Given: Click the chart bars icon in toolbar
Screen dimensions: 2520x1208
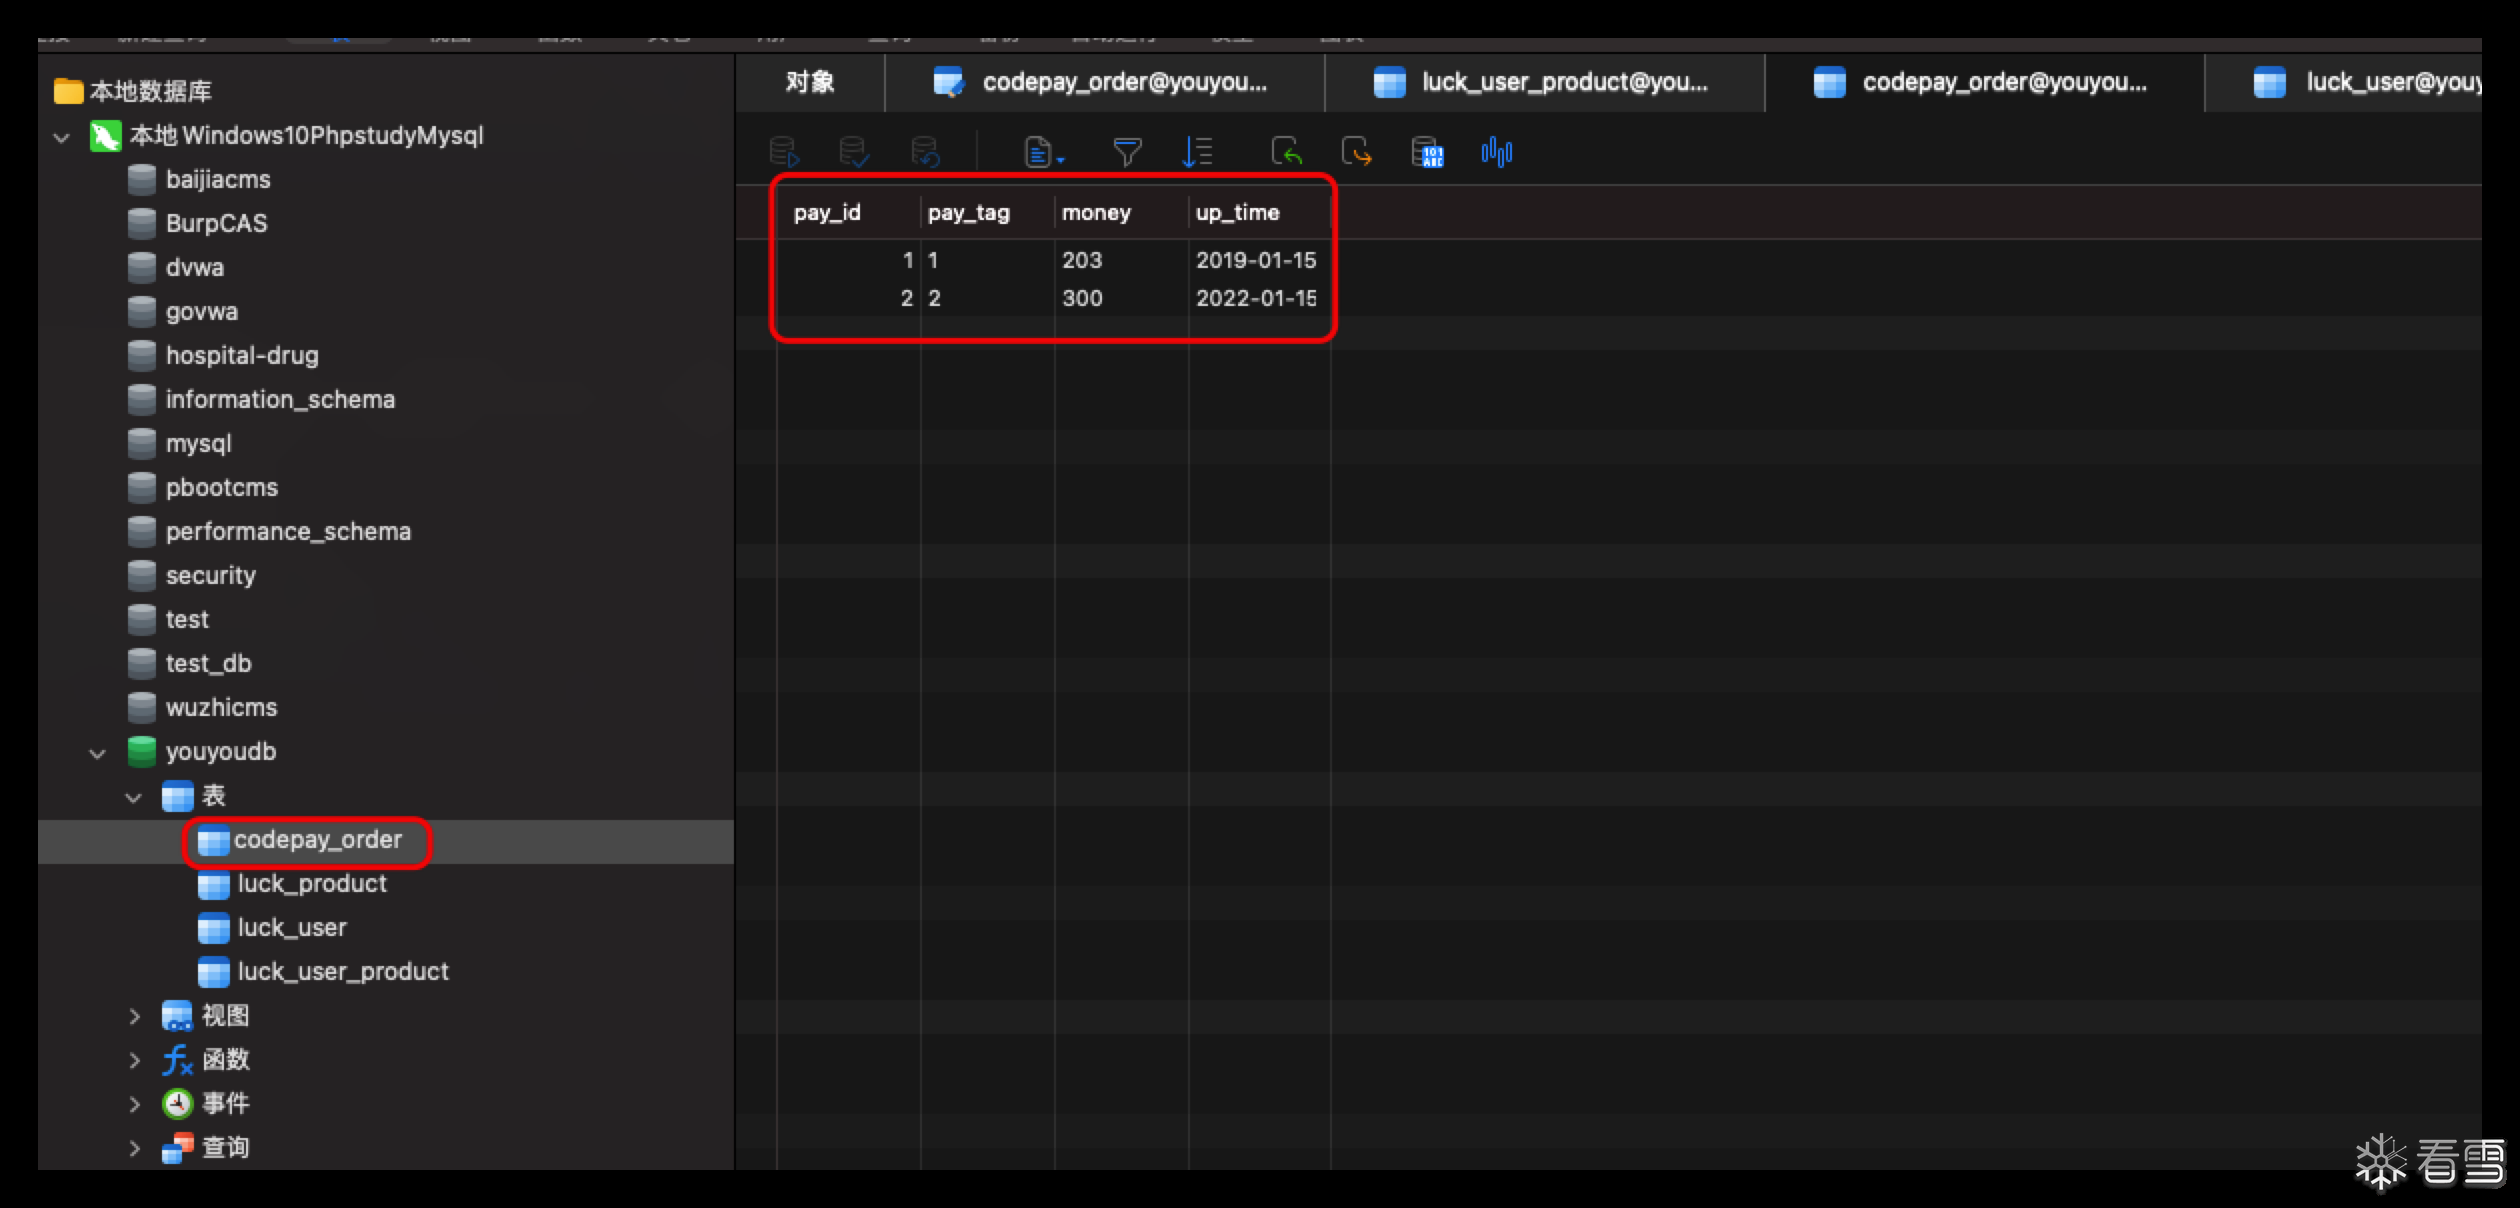Looking at the screenshot, I should (x=1497, y=152).
